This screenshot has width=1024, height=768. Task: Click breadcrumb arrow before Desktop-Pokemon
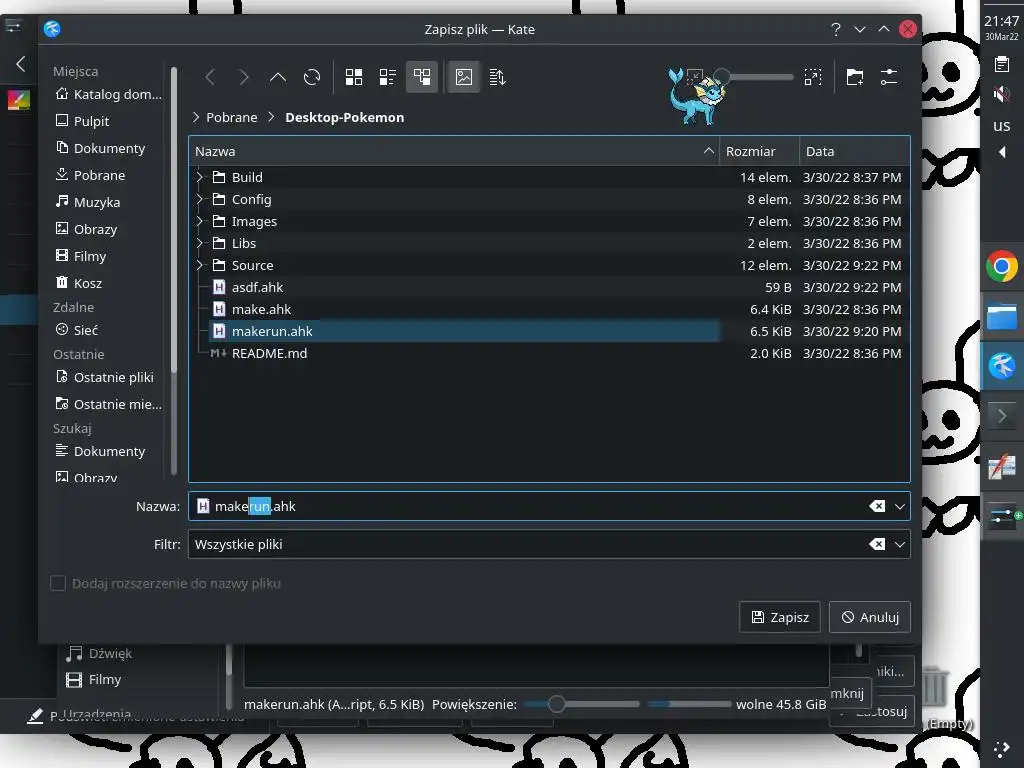(271, 117)
